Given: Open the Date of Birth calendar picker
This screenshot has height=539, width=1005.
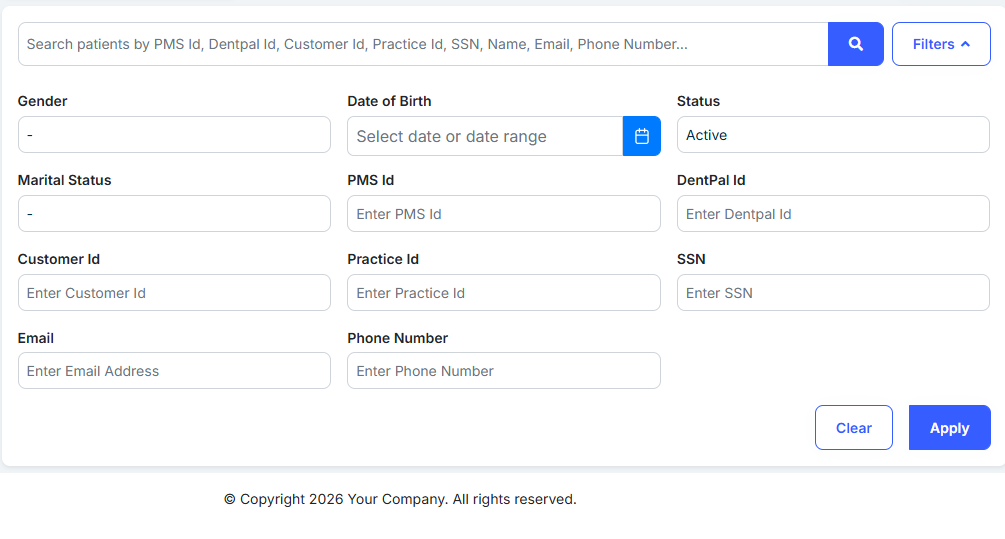Looking at the screenshot, I should click(641, 136).
